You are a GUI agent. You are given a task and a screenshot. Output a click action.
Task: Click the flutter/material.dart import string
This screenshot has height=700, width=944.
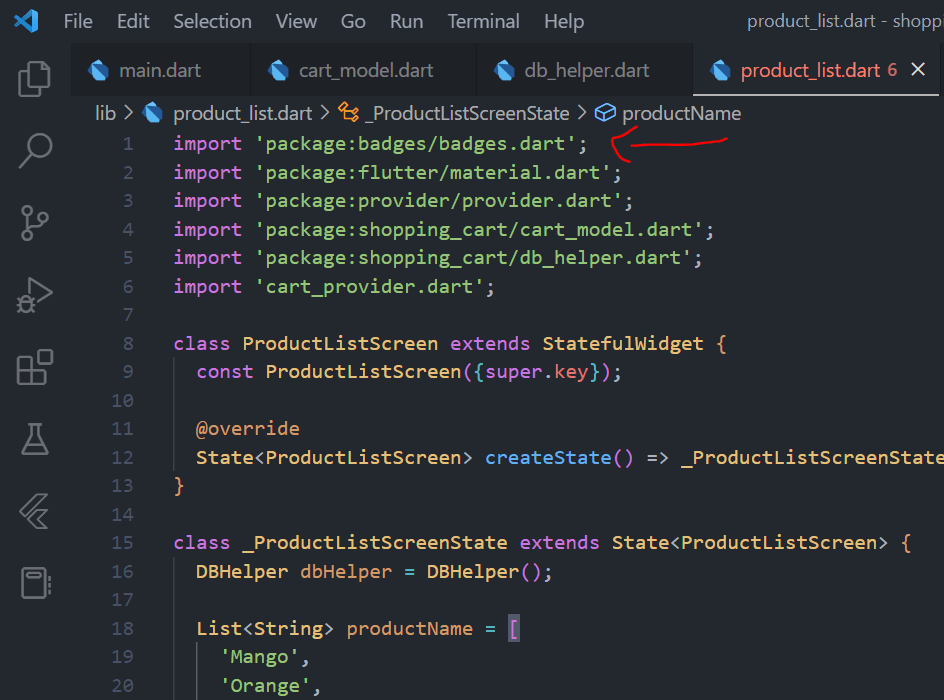[432, 173]
